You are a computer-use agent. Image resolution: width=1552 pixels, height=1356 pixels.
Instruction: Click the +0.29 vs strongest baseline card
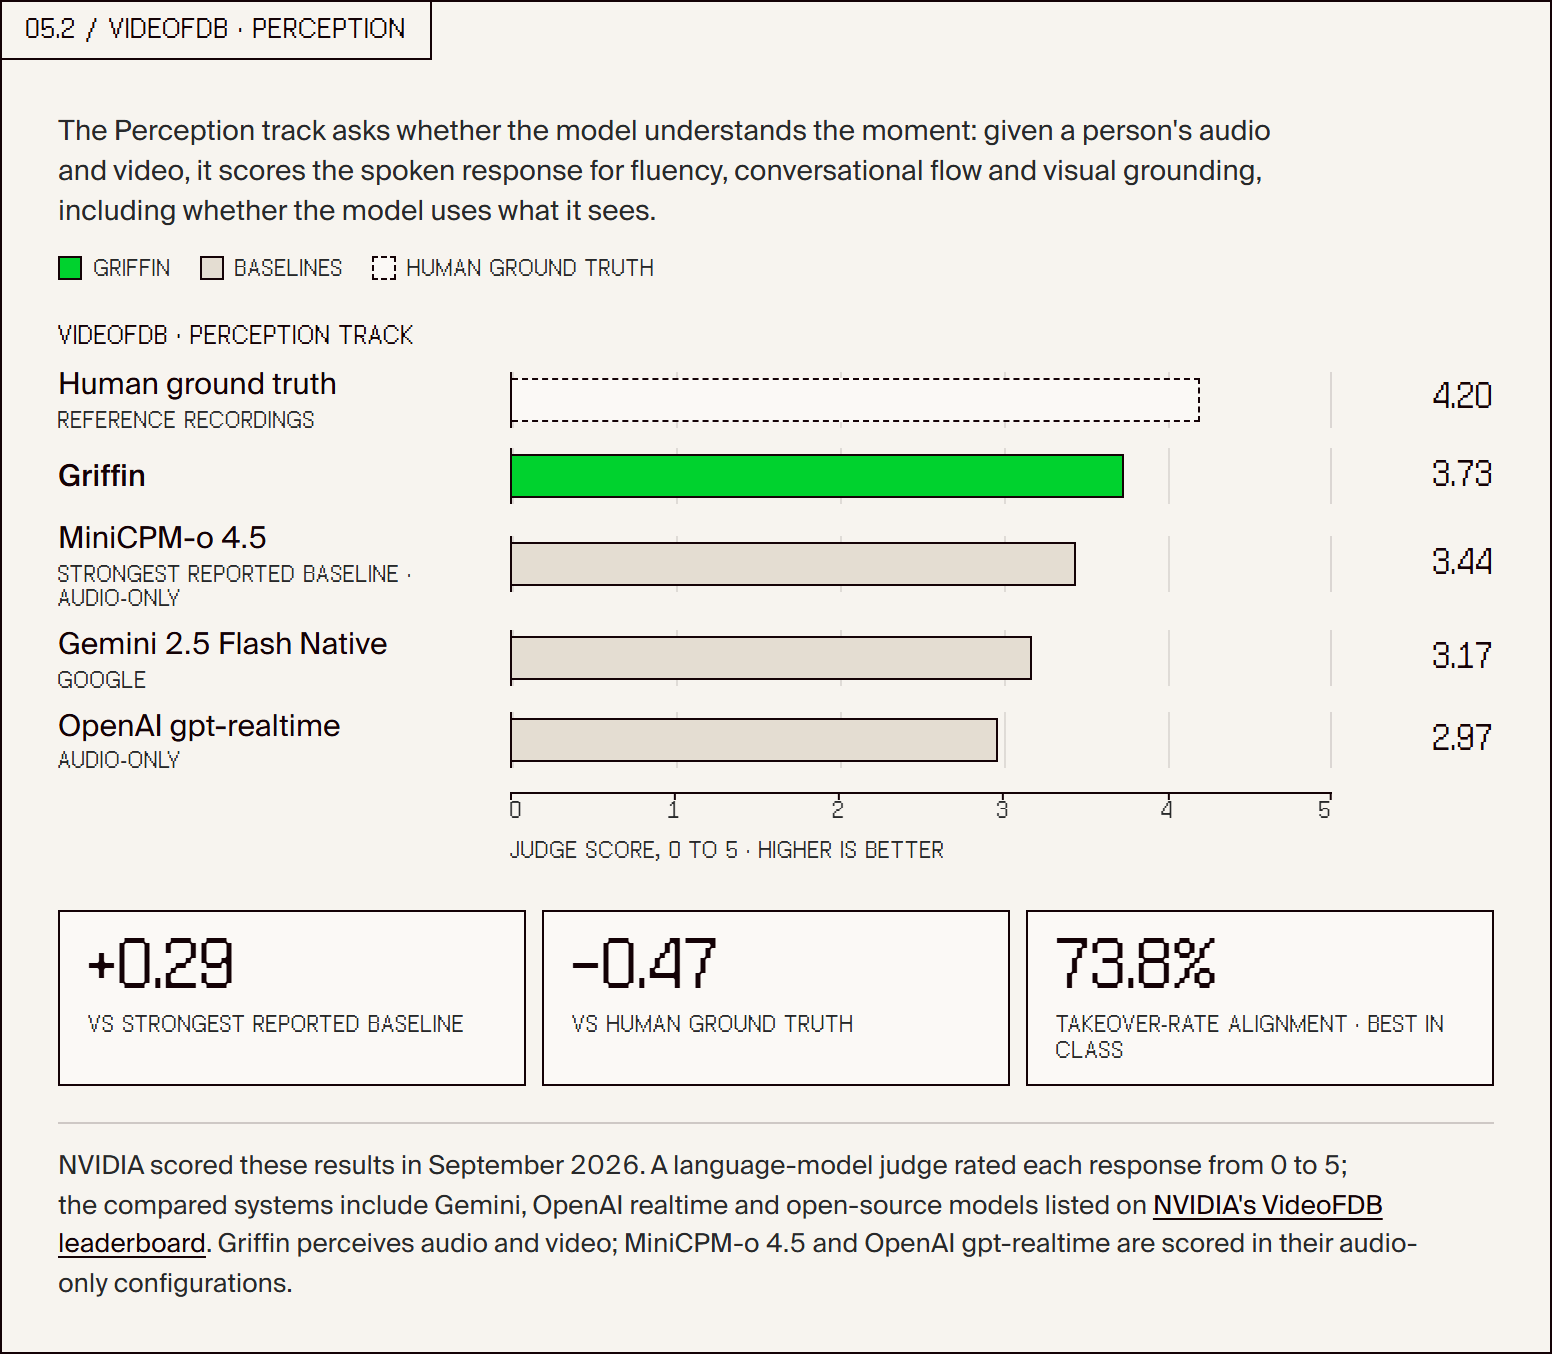click(292, 998)
